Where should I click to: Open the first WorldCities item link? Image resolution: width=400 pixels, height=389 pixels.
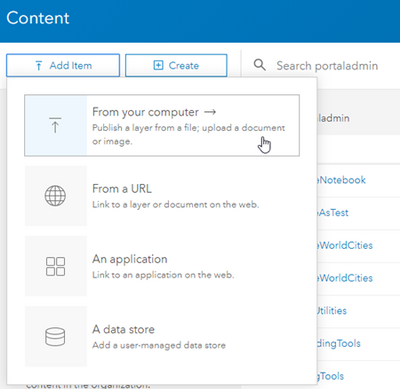pyautogui.click(x=345, y=245)
